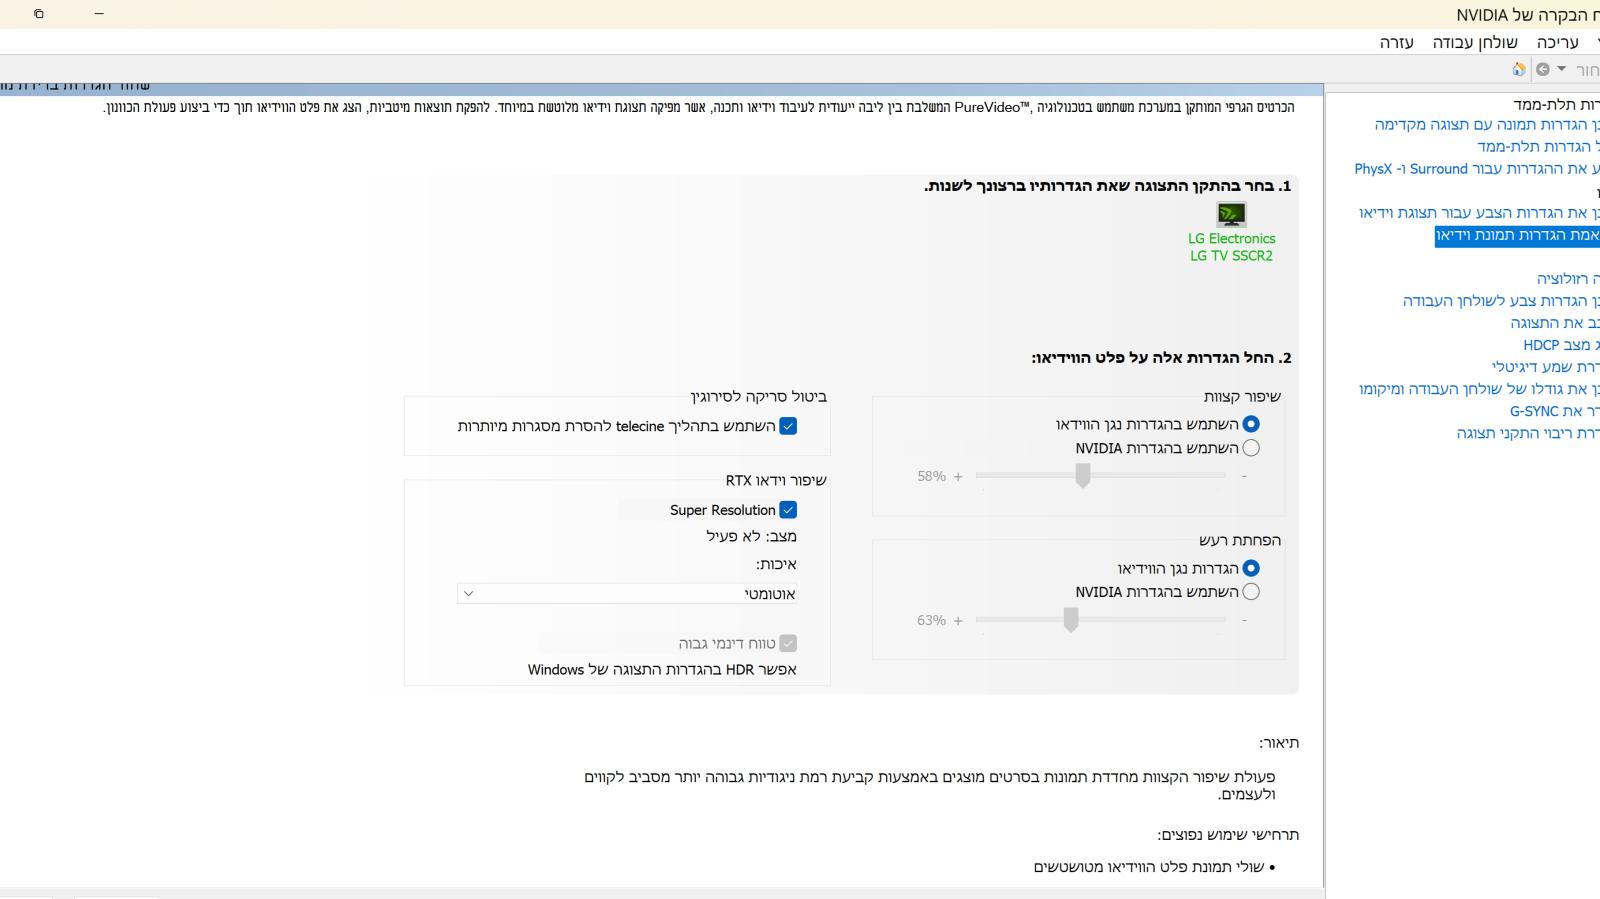Click the plus icon of edge enhancement slider
The width and height of the screenshot is (1600, 899).
(x=958, y=476)
